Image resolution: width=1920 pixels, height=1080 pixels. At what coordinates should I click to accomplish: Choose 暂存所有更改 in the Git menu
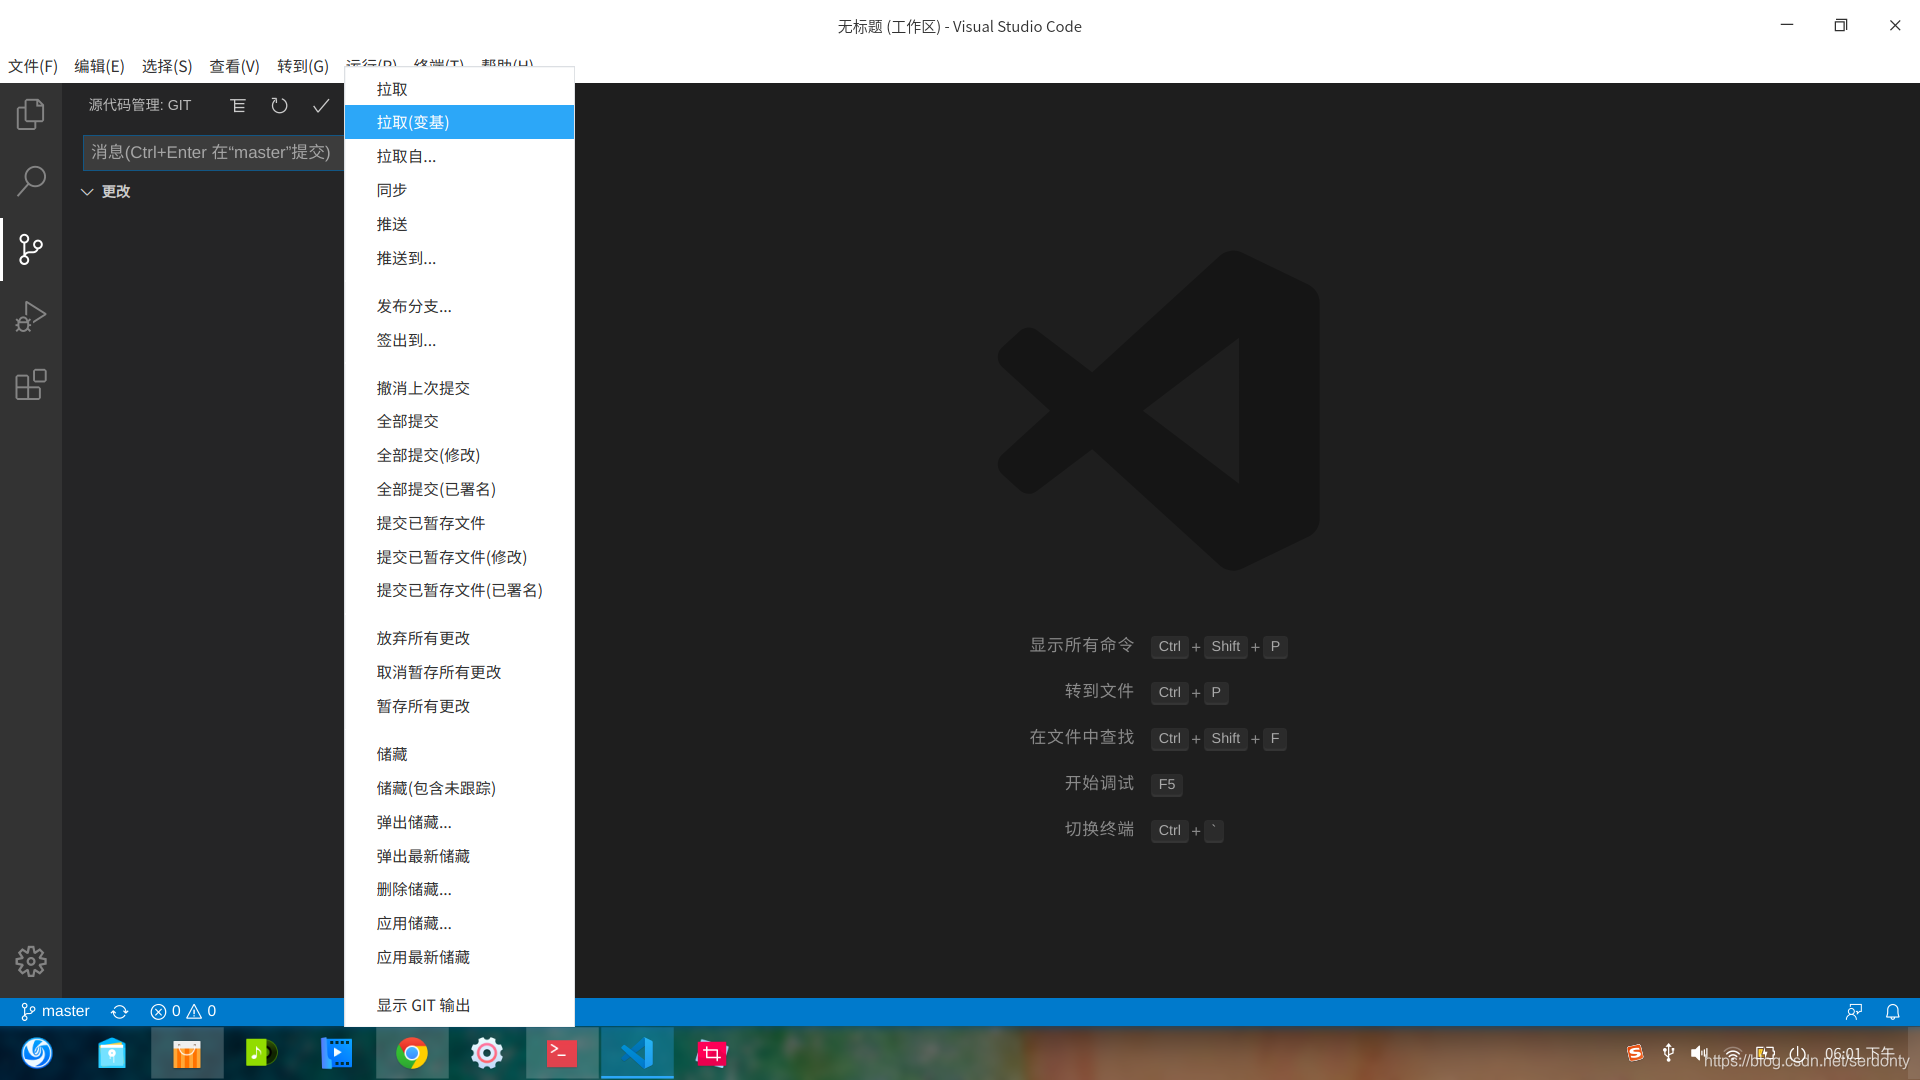[459, 706]
